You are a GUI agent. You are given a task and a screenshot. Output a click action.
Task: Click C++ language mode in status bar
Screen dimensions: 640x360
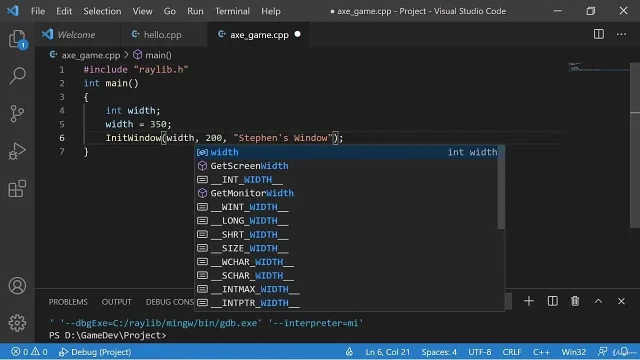coord(541,352)
